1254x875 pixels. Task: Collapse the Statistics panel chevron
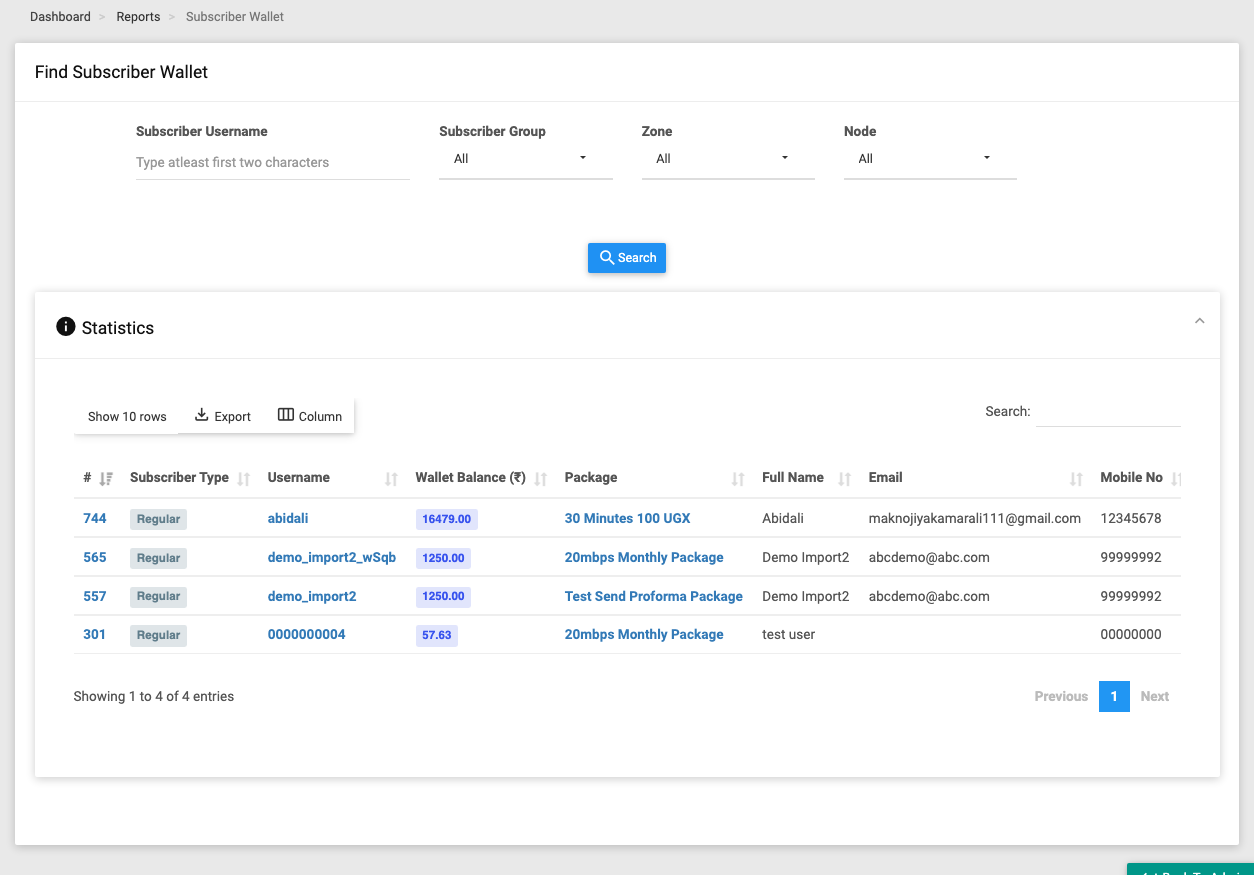pyautogui.click(x=1199, y=321)
